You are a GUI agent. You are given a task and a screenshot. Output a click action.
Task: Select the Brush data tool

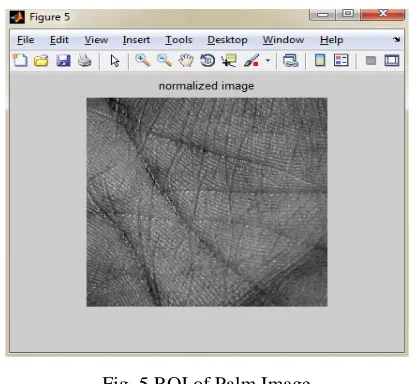click(251, 61)
